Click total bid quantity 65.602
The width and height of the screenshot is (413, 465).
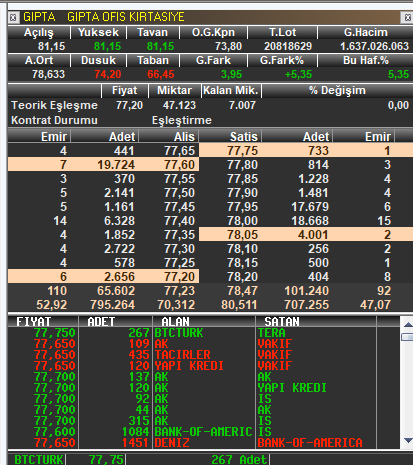[116, 291]
